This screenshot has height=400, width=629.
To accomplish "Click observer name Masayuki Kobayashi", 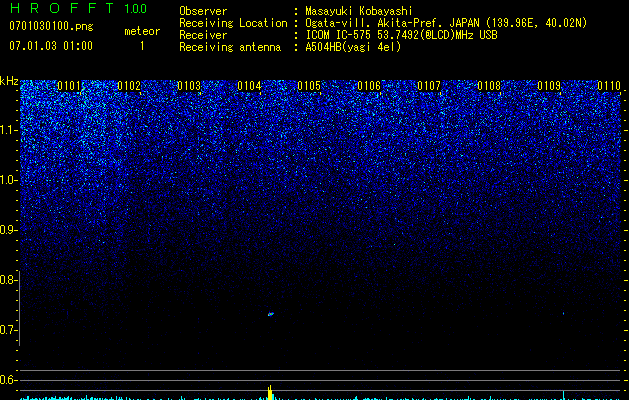I will coord(359,11).
